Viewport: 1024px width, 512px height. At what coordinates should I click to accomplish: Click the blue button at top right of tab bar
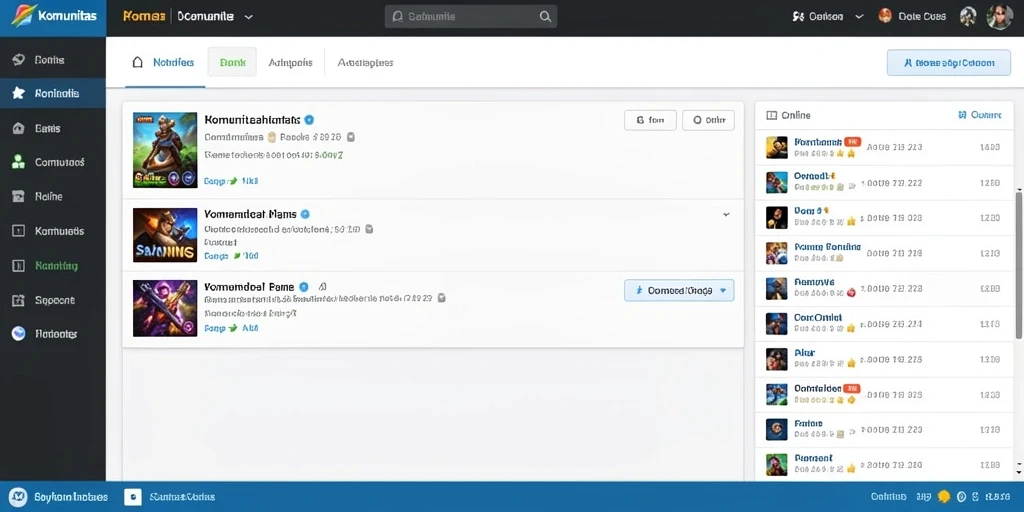pyautogui.click(x=949, y=63)
